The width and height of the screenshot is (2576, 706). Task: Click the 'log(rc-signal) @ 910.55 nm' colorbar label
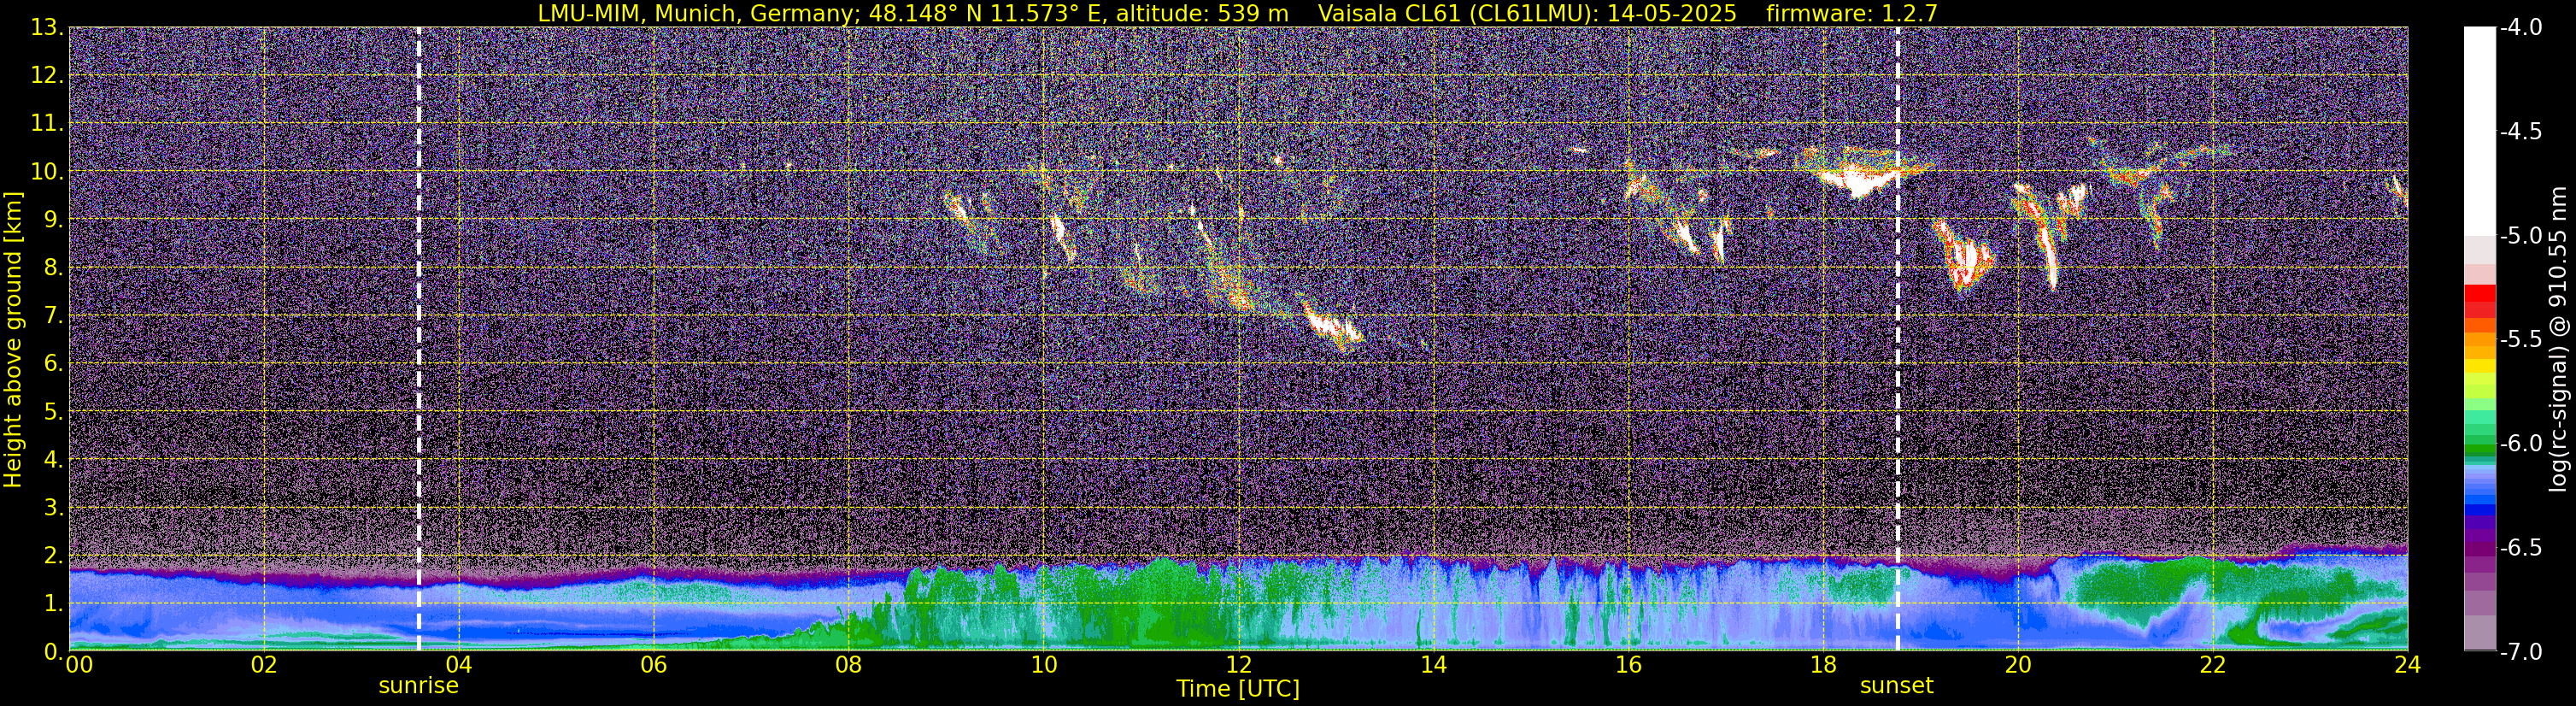[x=2557, y=340]
